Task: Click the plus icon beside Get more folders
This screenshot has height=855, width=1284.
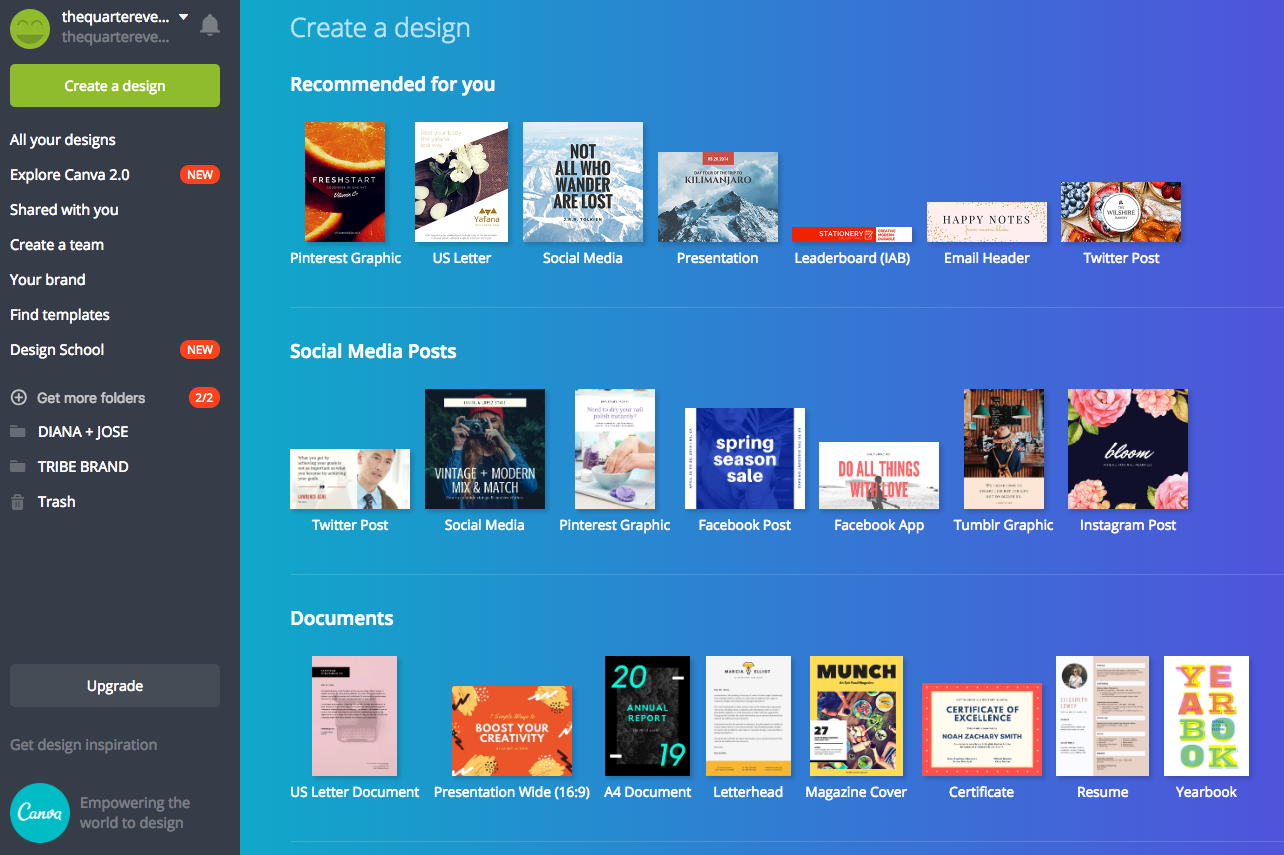Action: (18, 398)
